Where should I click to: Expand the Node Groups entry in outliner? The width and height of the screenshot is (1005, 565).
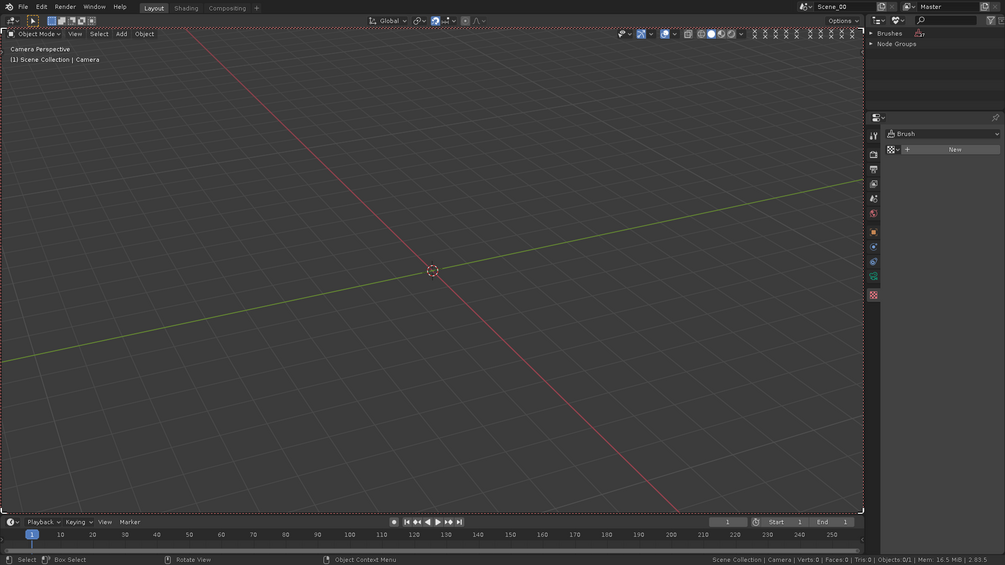(x=870, y=44)
